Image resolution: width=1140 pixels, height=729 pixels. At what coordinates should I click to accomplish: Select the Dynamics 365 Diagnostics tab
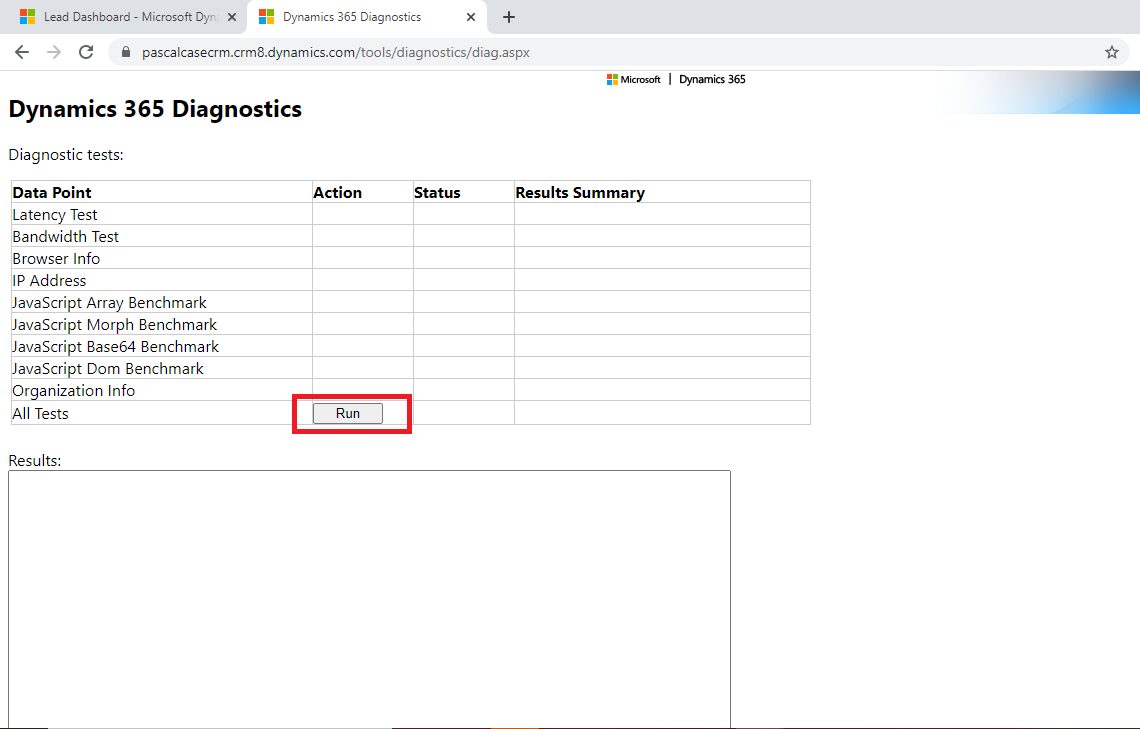coord(351,17)
